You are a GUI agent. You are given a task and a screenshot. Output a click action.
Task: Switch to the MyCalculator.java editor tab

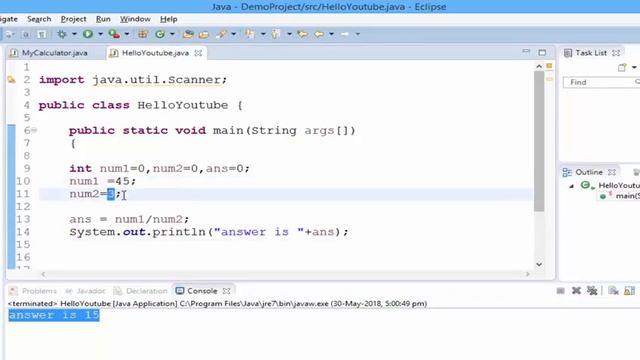click(54, 53)
